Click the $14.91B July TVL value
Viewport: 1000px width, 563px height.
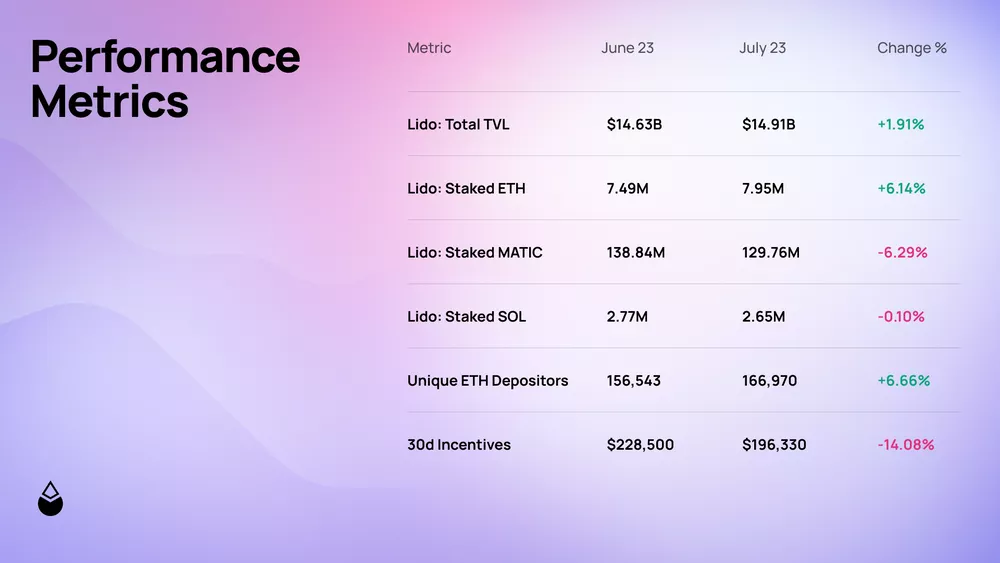(x=769, y=125)
